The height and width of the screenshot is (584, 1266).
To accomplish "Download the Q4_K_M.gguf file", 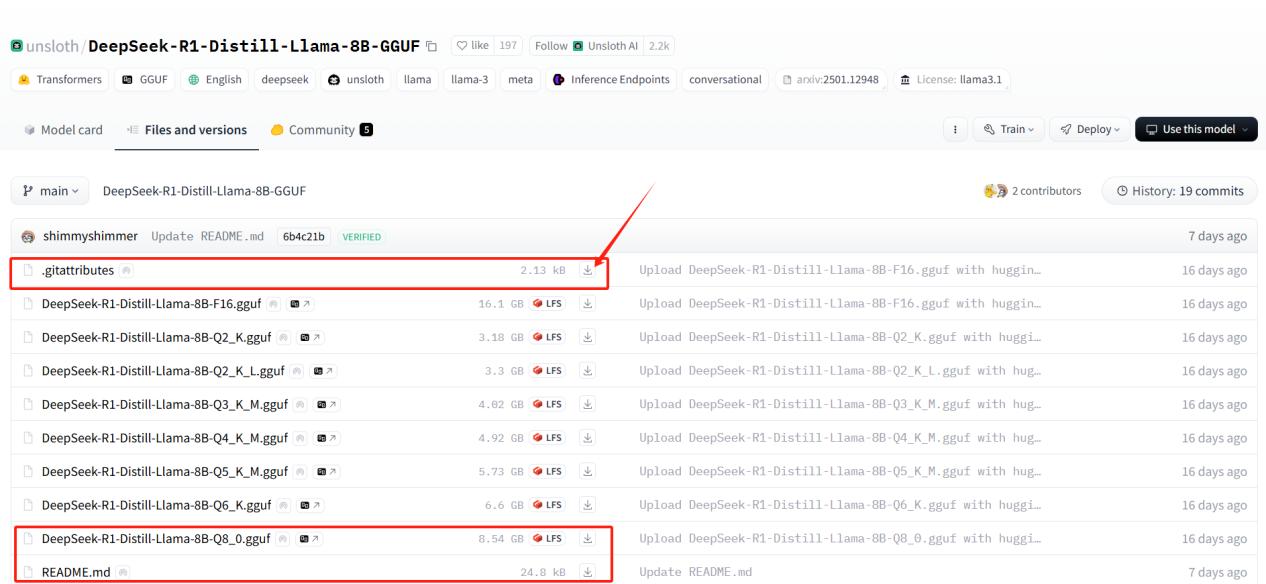I will coord(588,438).
